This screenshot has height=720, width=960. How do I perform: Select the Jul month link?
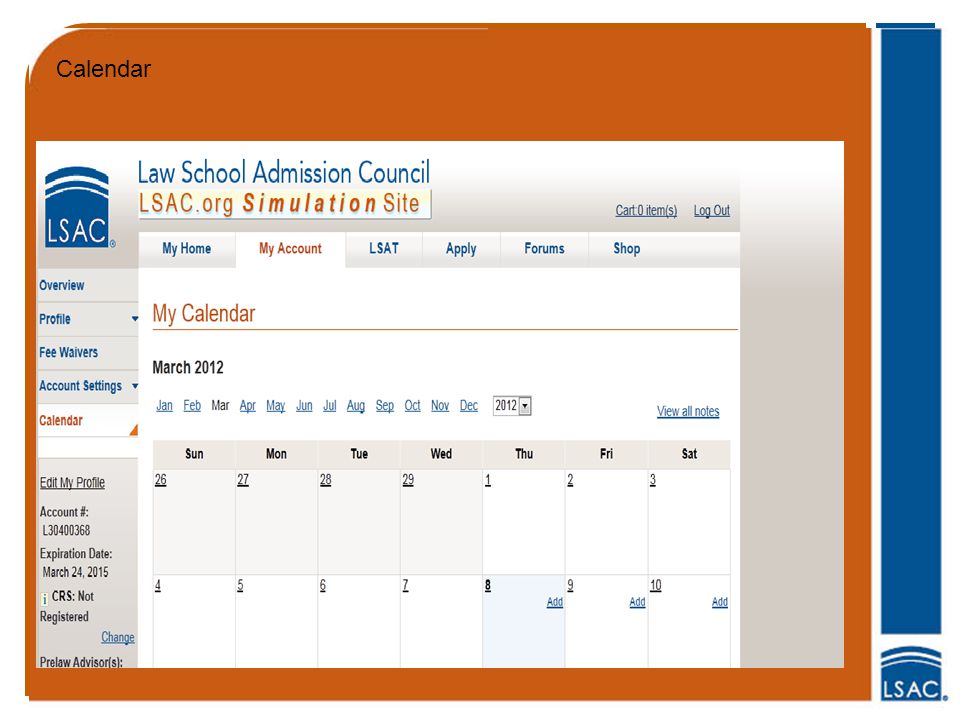pos(329,405)
